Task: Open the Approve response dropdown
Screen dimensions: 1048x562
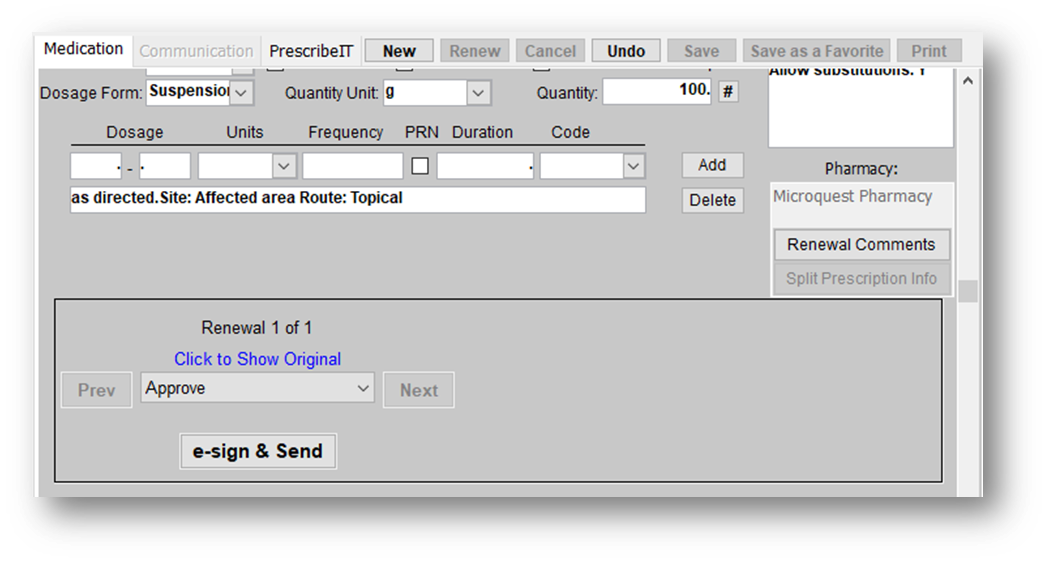Action: click(257, 388)
